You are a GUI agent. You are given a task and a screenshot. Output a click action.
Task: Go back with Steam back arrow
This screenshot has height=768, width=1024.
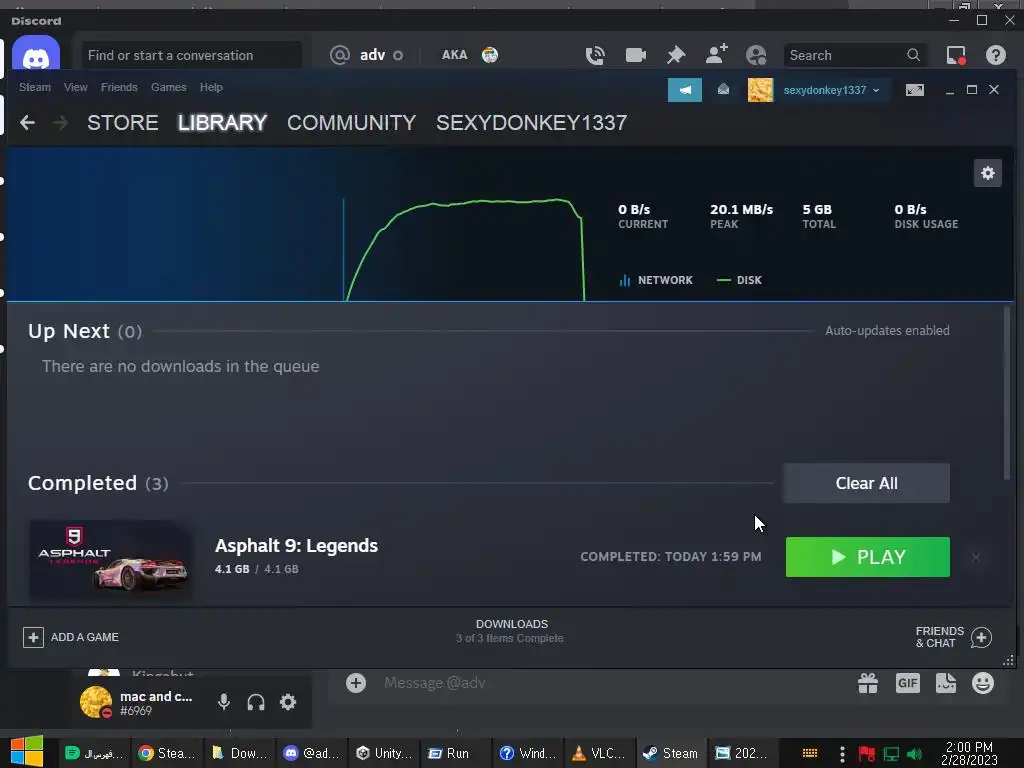click(27, 122)
